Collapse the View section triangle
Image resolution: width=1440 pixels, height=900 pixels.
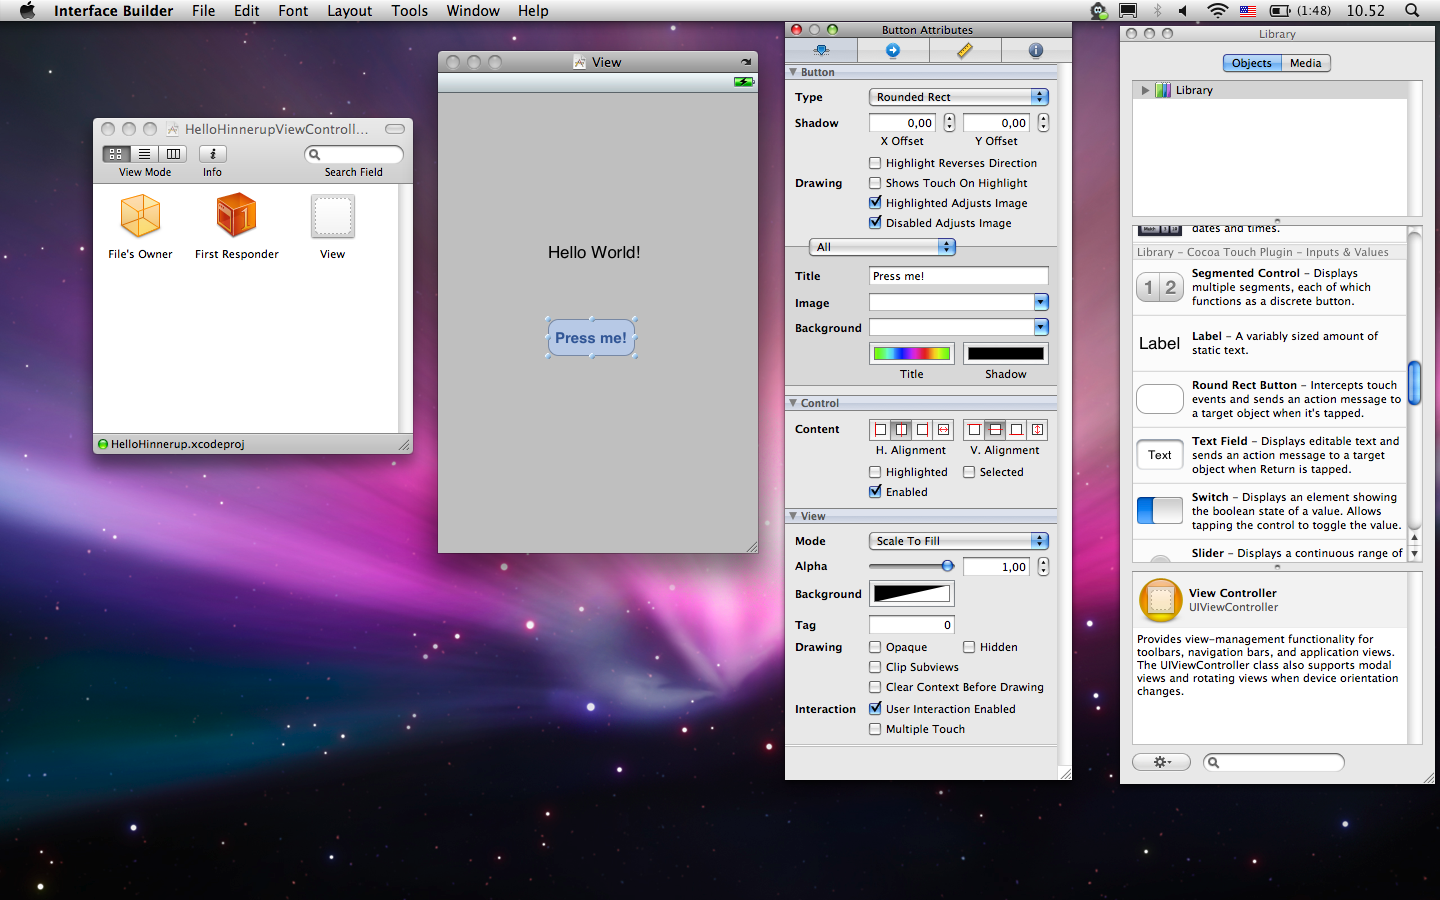pos(793,516)
